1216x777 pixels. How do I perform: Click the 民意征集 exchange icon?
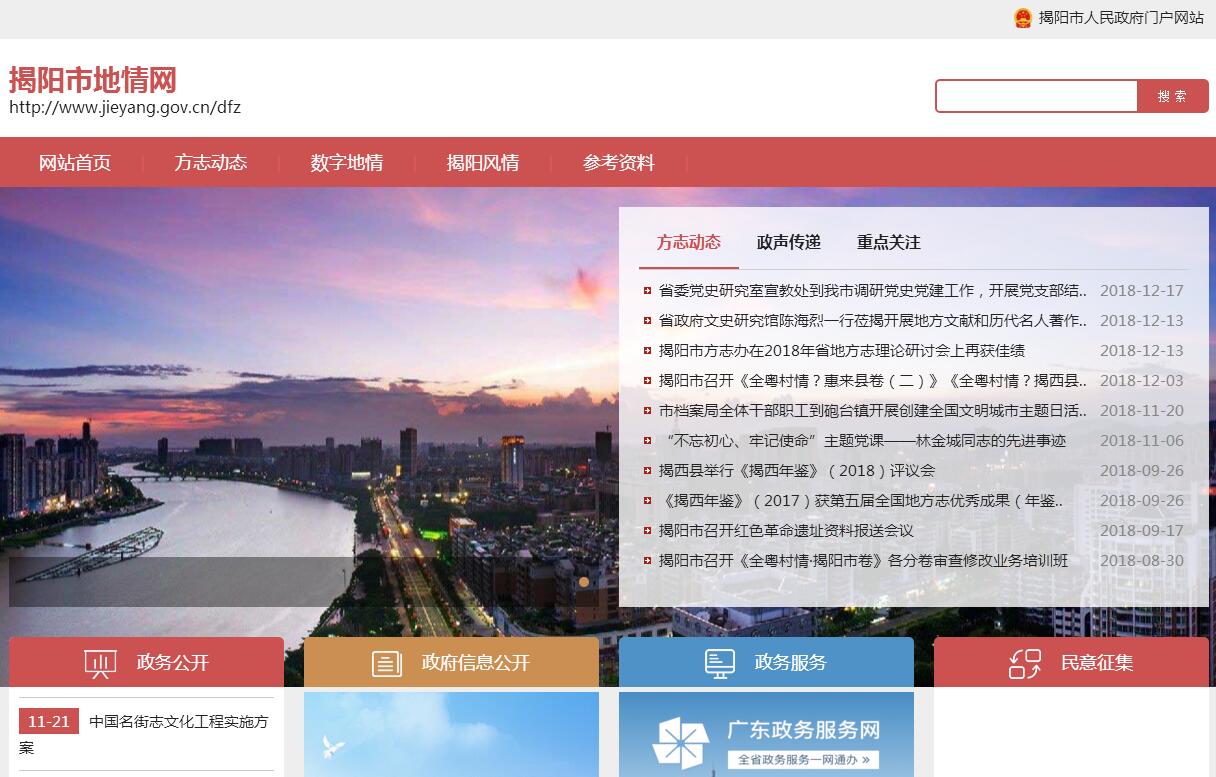pos(1025,663)
